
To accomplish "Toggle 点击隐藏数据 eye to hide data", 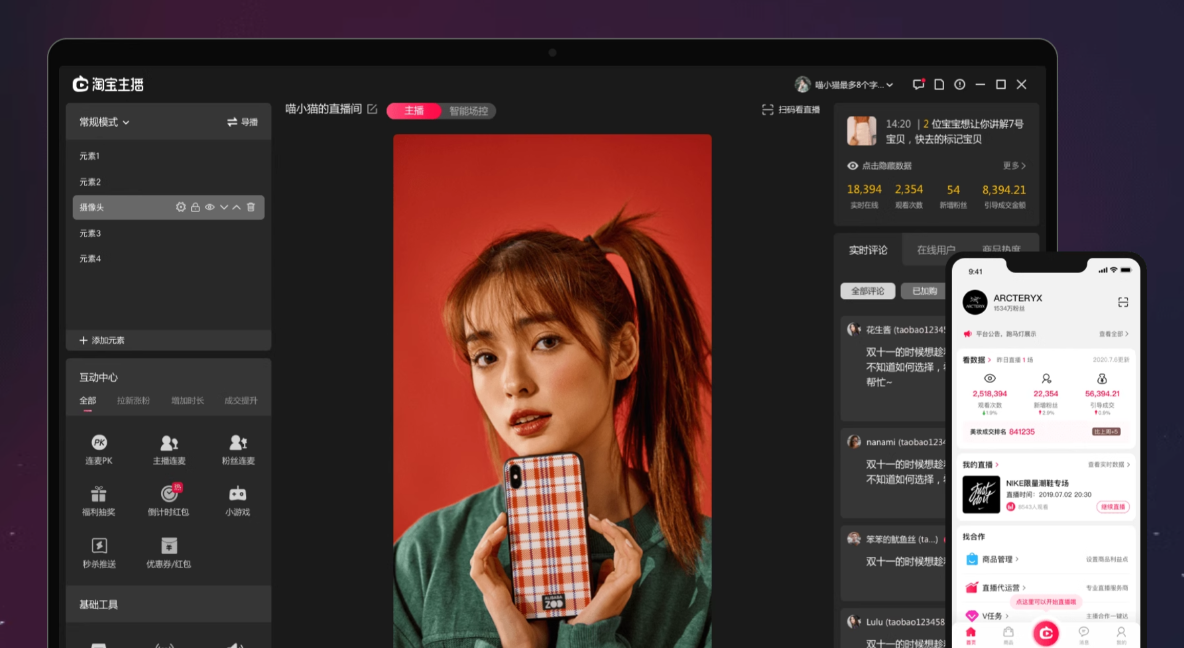I will coord(853,165).
